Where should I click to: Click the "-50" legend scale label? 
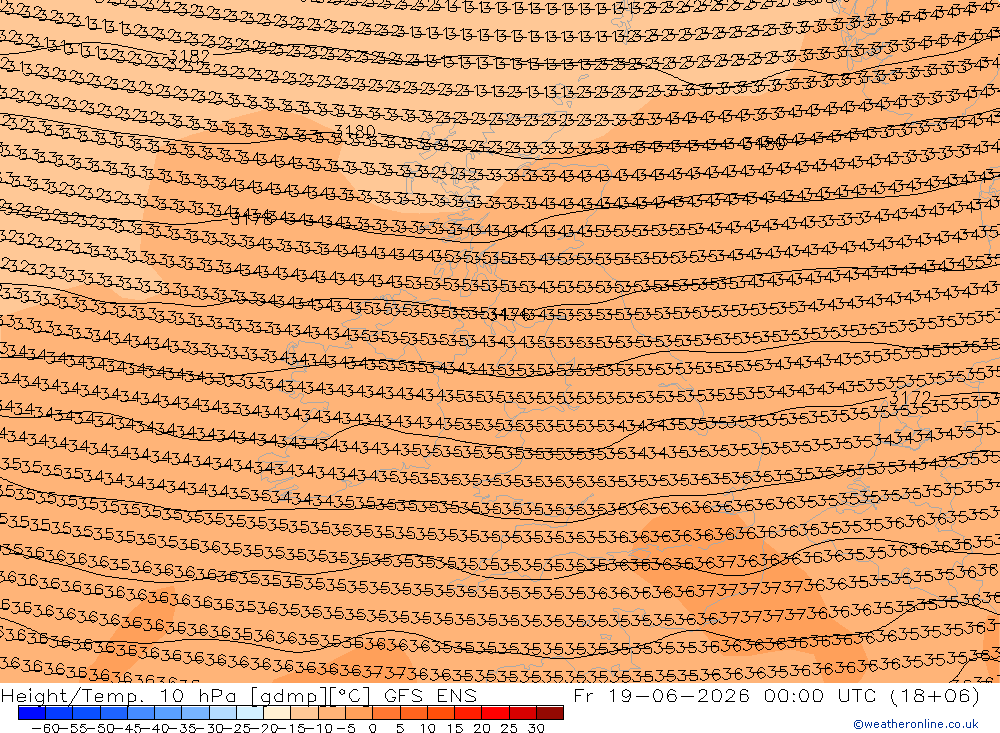pyautogui.click(x=99, y=728)
